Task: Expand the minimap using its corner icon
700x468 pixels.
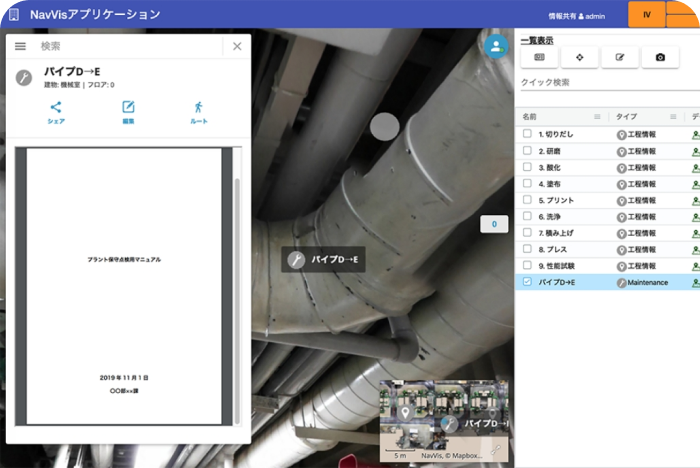Action: pyautogui.click(x=495, y=450)
